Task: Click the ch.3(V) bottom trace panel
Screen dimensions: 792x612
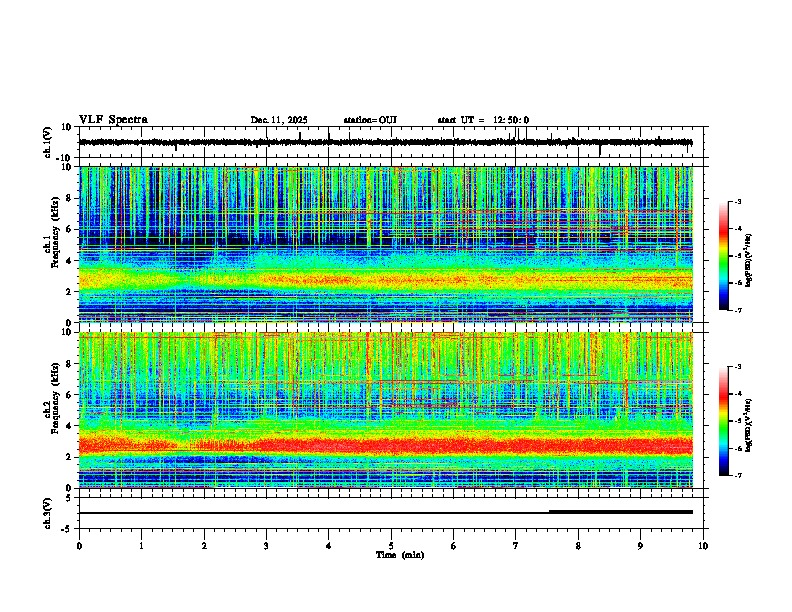Action: click(393, 513)
